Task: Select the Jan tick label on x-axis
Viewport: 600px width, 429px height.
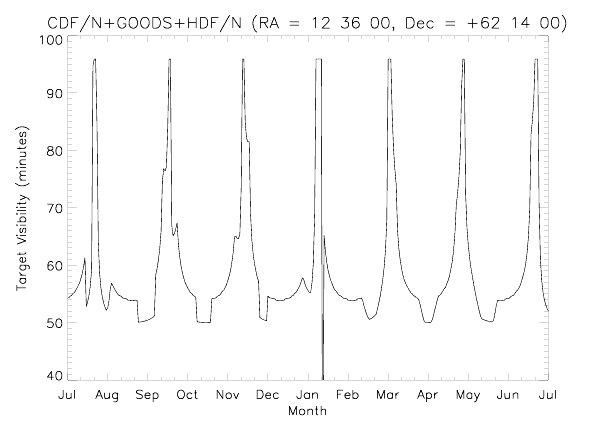Action: click(307, 396)
